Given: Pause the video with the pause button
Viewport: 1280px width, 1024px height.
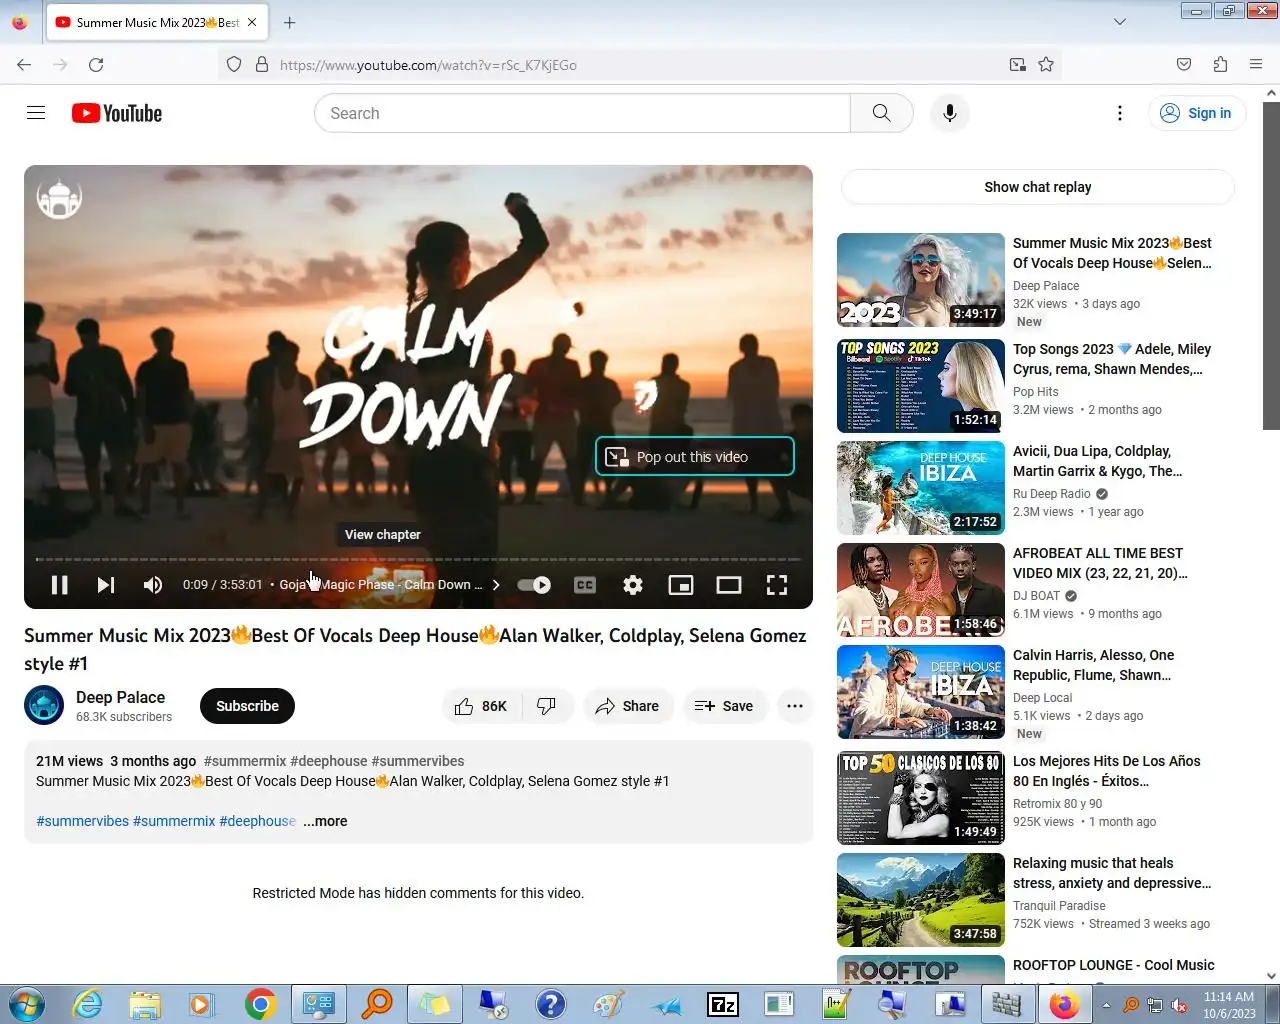Looking at the screenshot, I should pyautogui.click(x=59, y=585).
